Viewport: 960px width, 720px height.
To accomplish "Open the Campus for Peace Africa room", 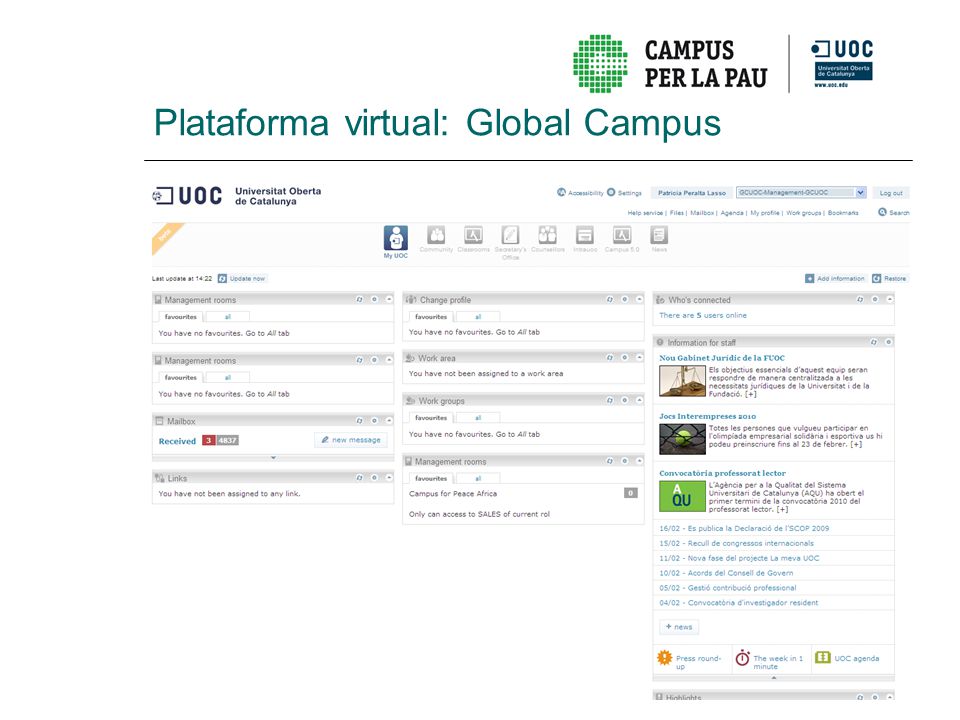I will click(453, 493).
